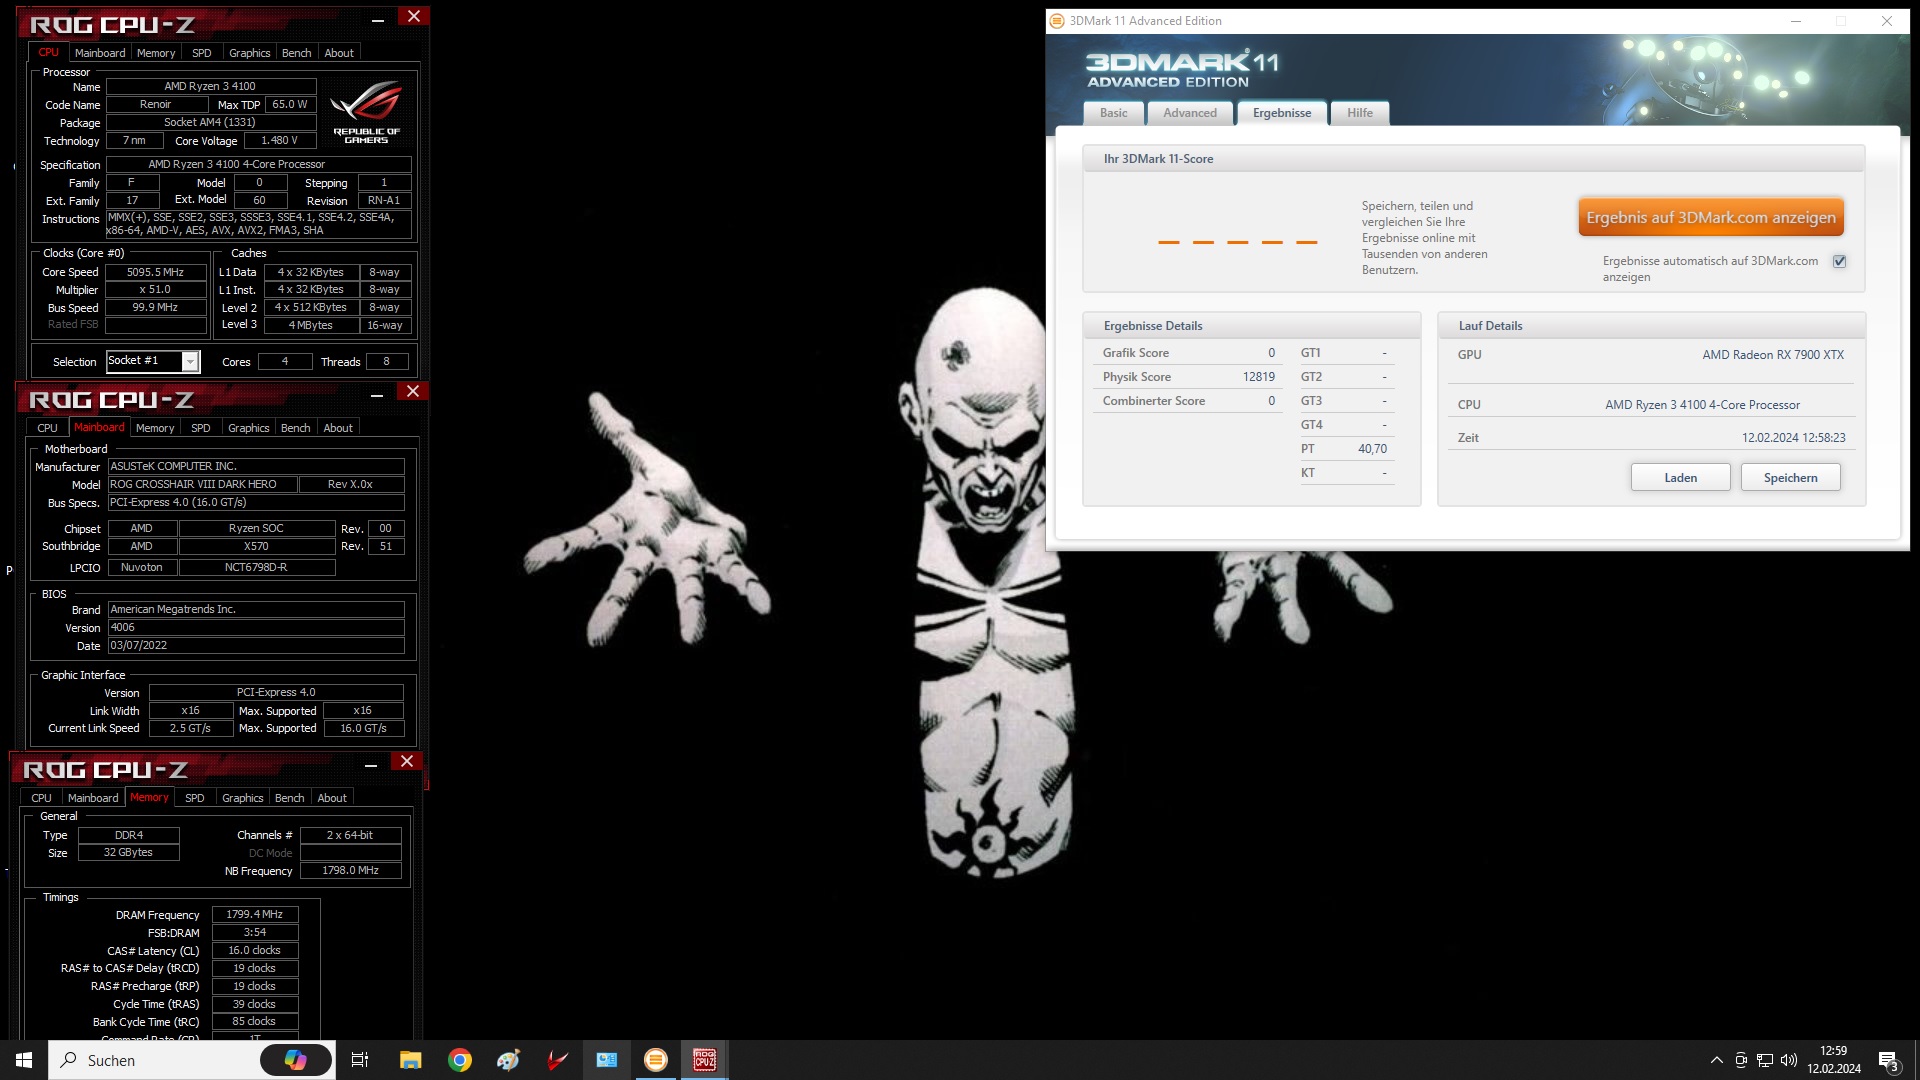Select the Ergebnisse tab in 3DMark
The width and height of the screenshot is (1920, 1080).
pos(1282,113)
